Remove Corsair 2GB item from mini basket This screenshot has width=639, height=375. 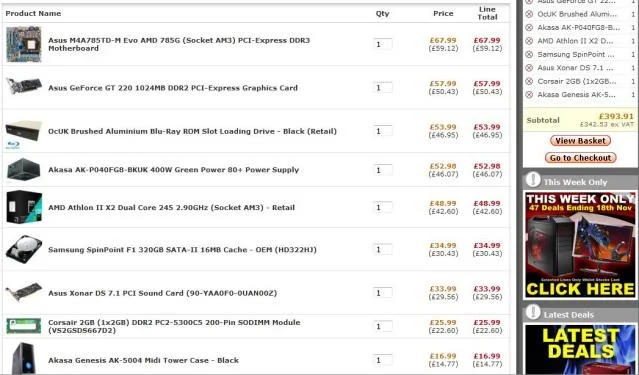point(529,82)
